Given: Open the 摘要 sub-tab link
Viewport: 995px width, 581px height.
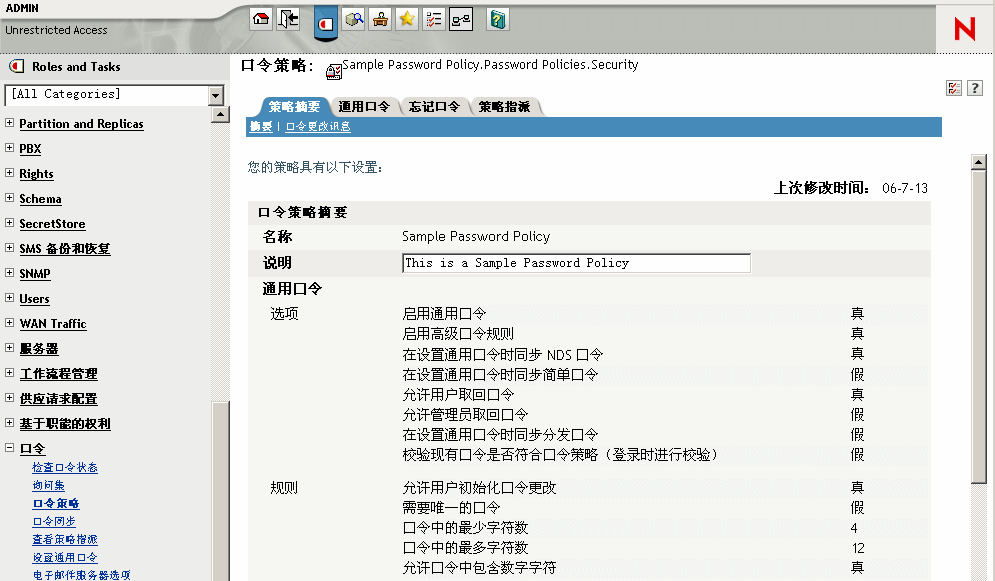Looking at the screenshot, I should (261, 126).
